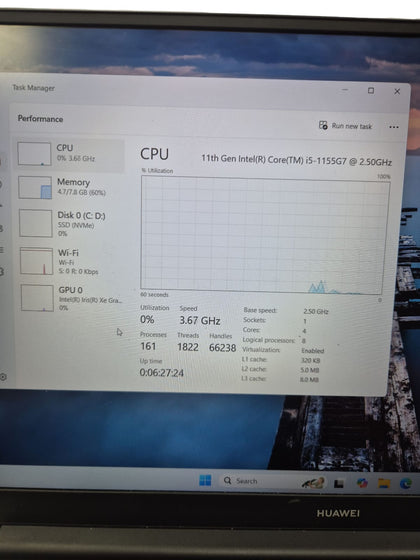Select the CPU mini graph thumbnail
Screen dimensions: 420x560
[x=34, y=154]
